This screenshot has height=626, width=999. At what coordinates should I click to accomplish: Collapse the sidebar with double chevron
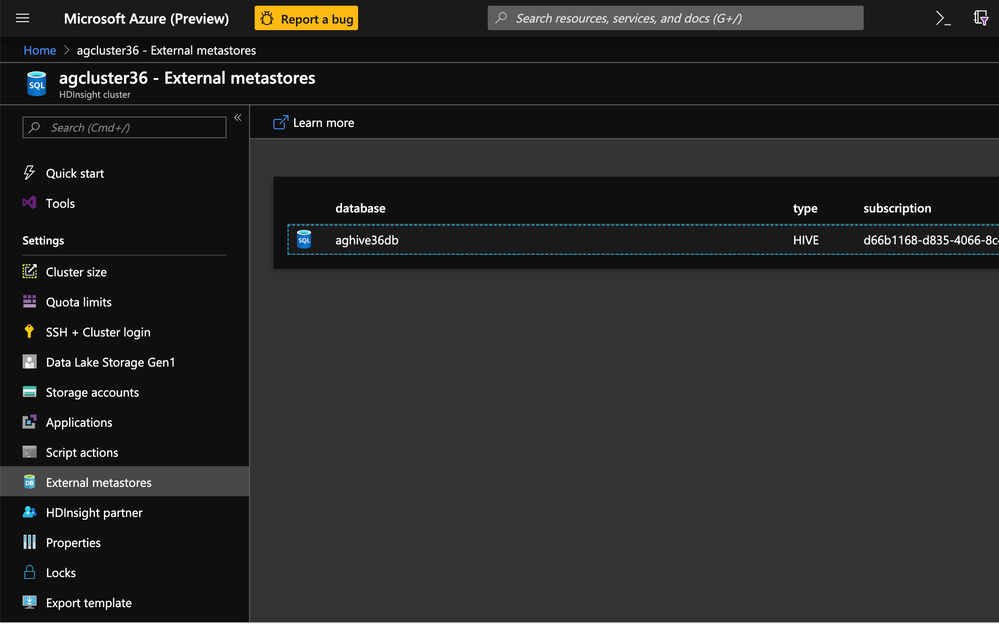[238, 118]
